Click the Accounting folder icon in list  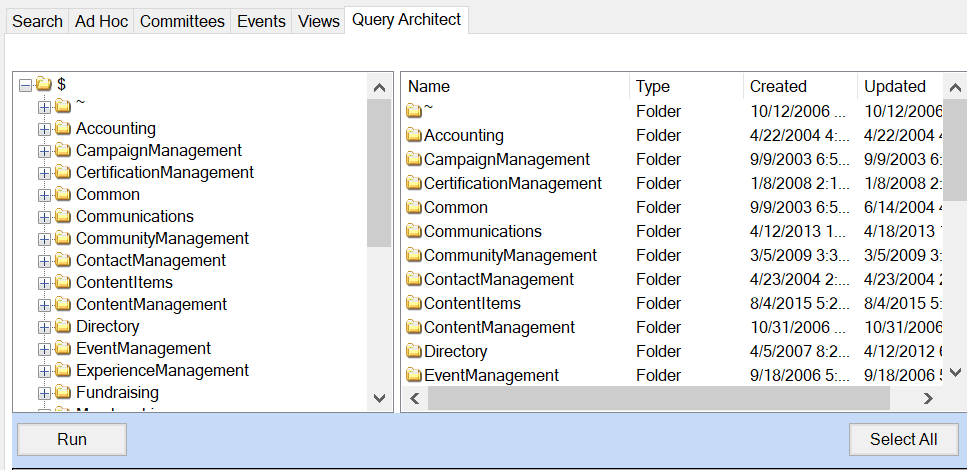pyautogui.click(x=414, y=135)
